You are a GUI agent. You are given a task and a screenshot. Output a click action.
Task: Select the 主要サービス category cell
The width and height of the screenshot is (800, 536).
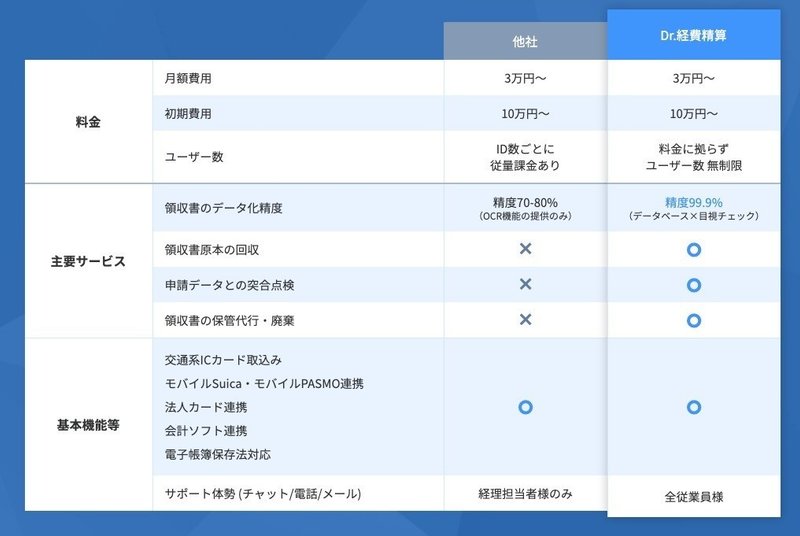click(88, 261)
